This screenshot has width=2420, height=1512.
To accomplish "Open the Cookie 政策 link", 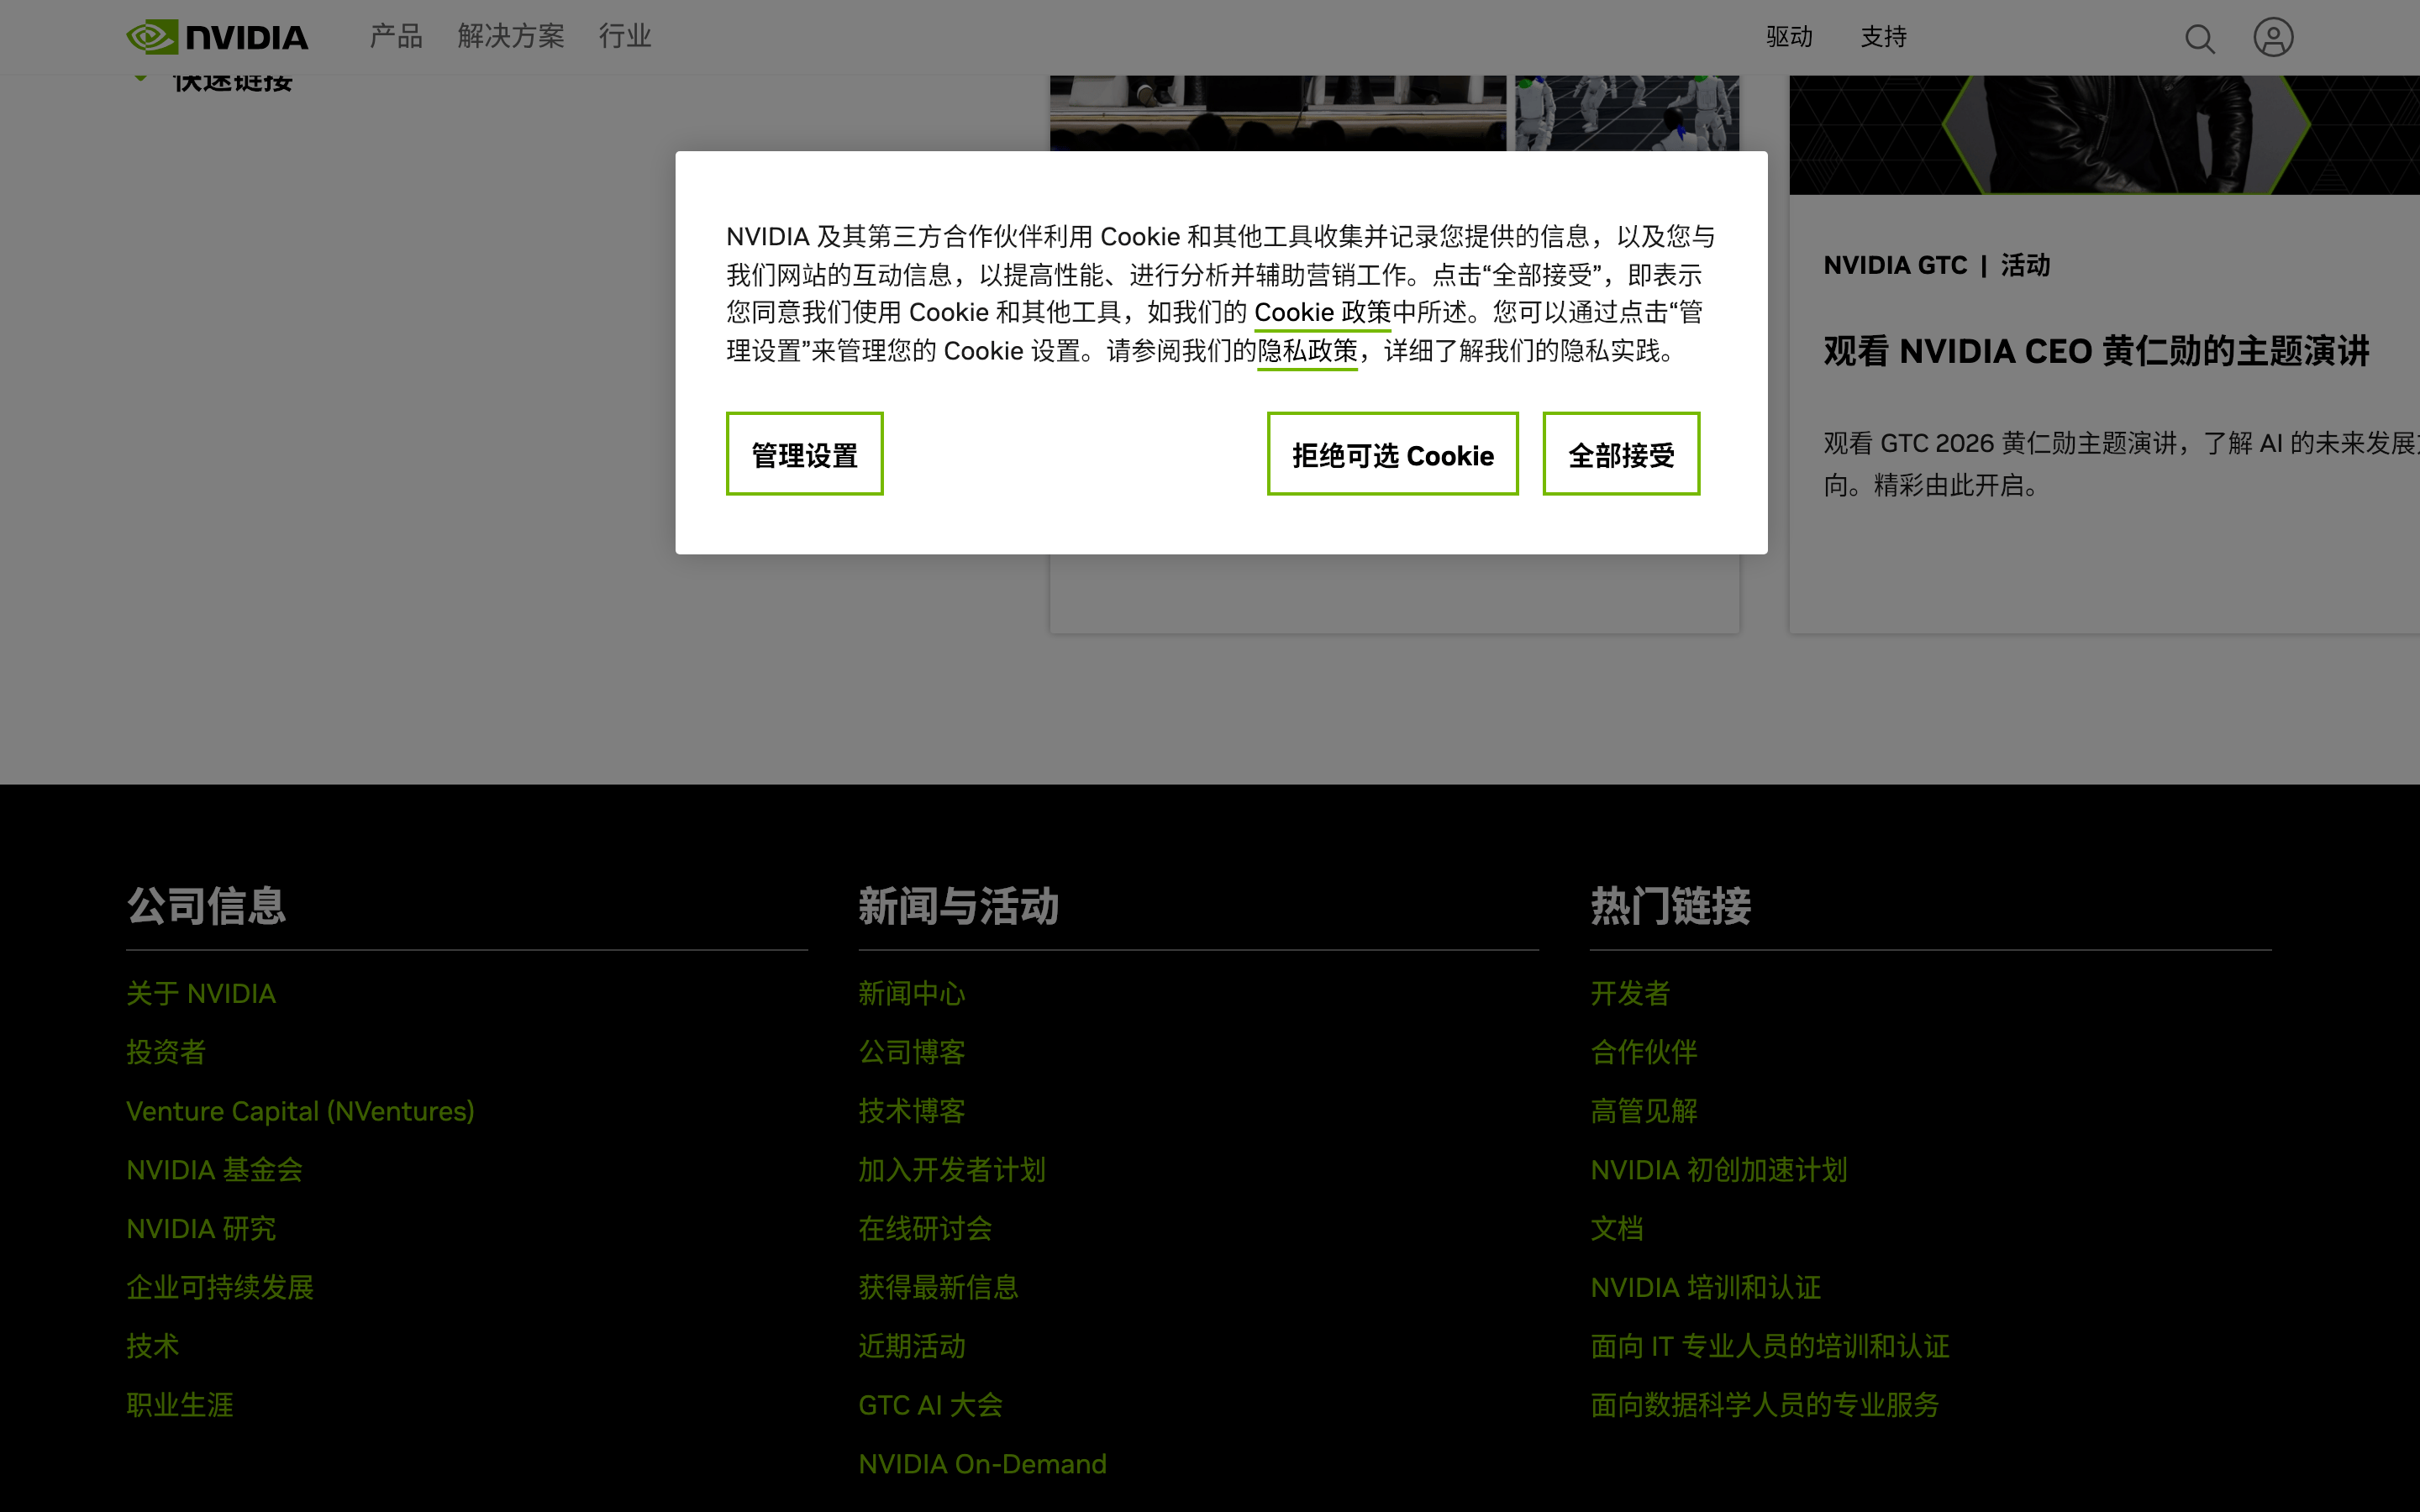I will tap(1322, 313).
